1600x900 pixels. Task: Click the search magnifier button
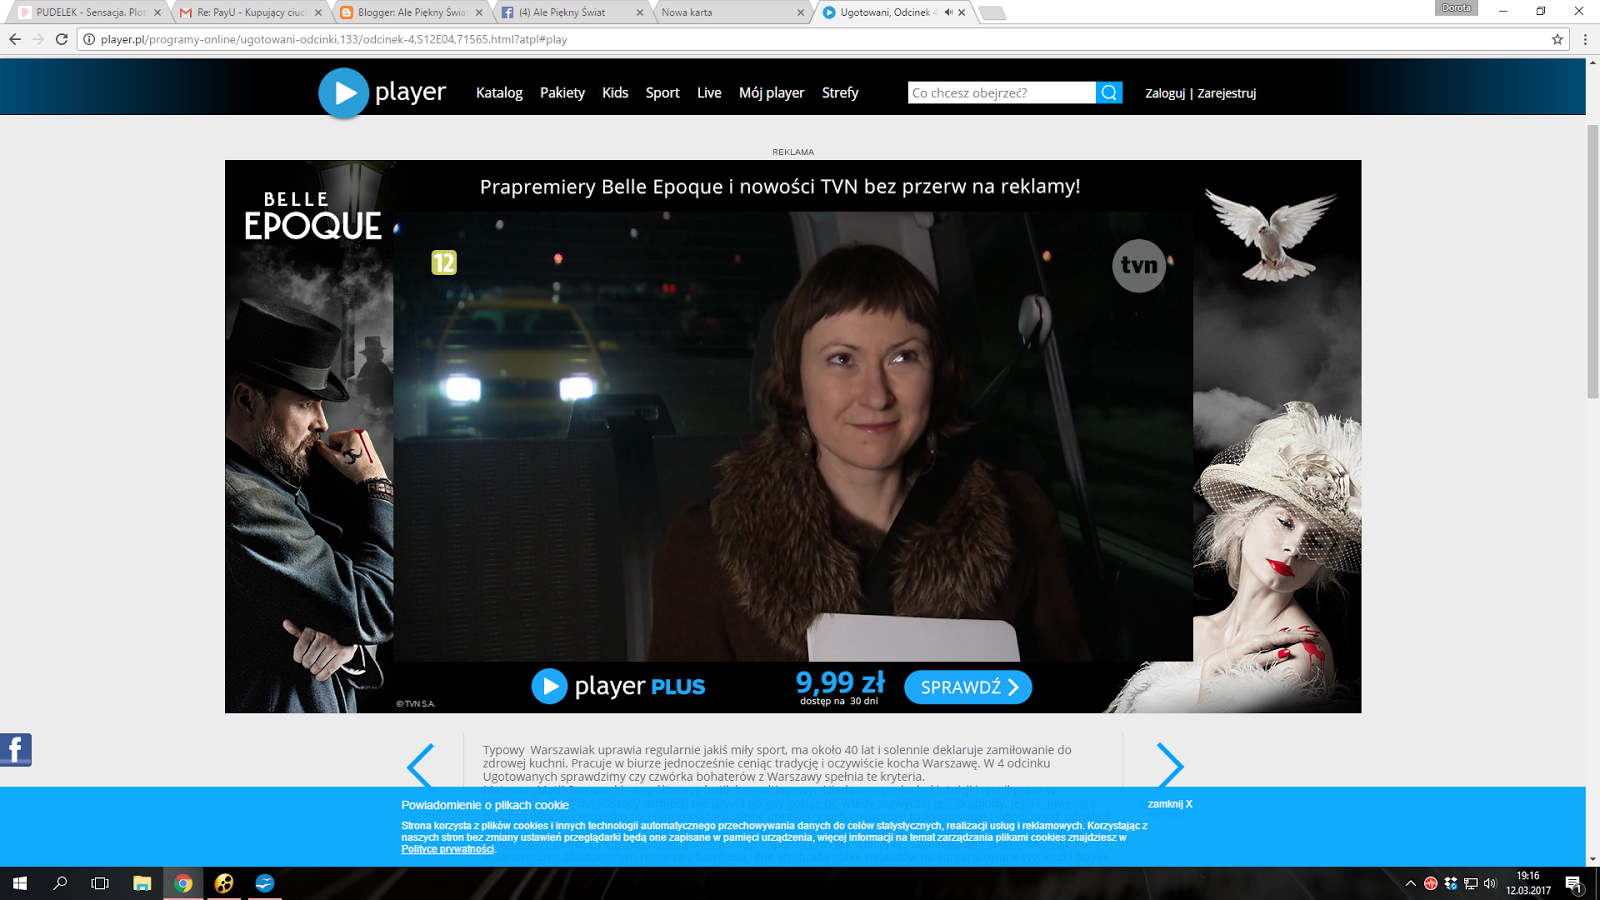[1109, 93]
